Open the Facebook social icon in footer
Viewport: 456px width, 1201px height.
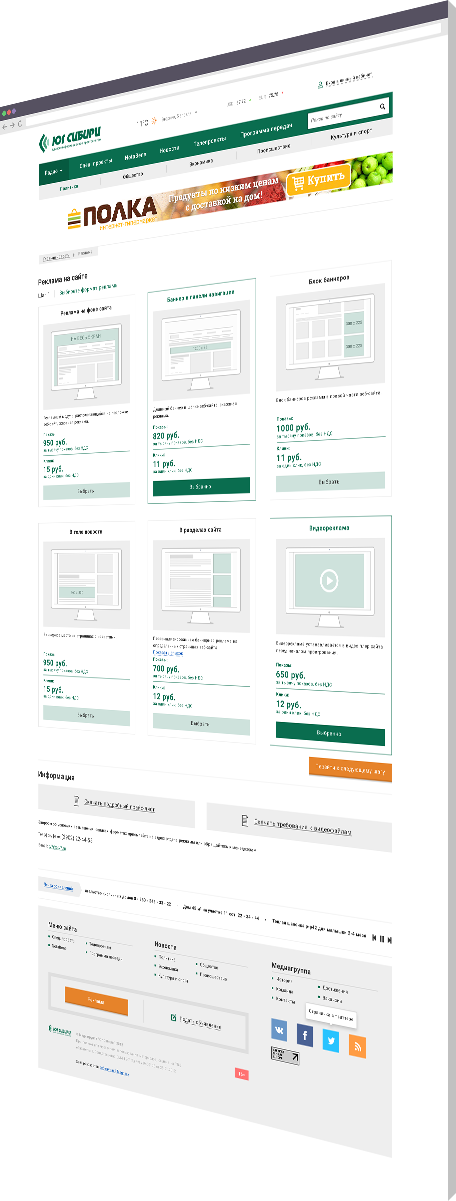(x=305, y=1036)
